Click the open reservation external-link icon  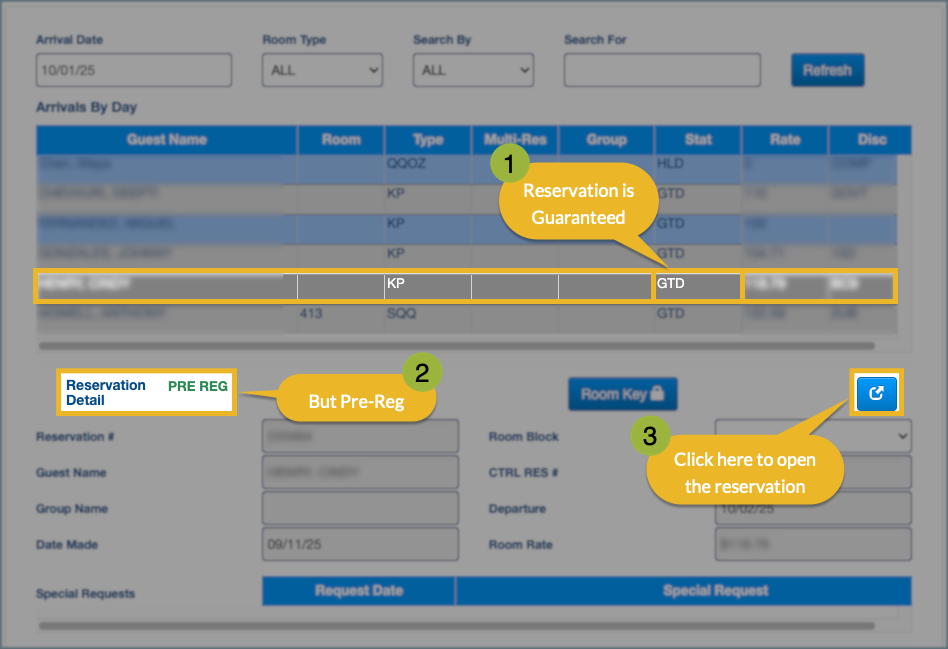pos(876,393)
